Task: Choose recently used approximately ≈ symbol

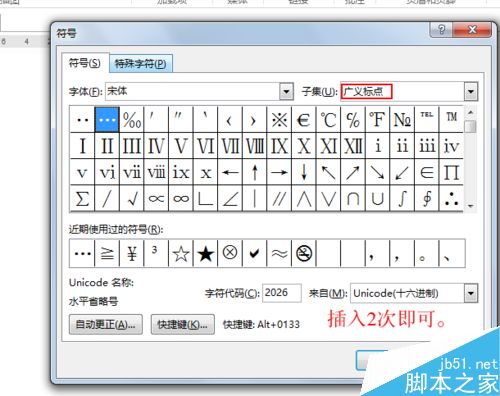Action: coord(279,253)
